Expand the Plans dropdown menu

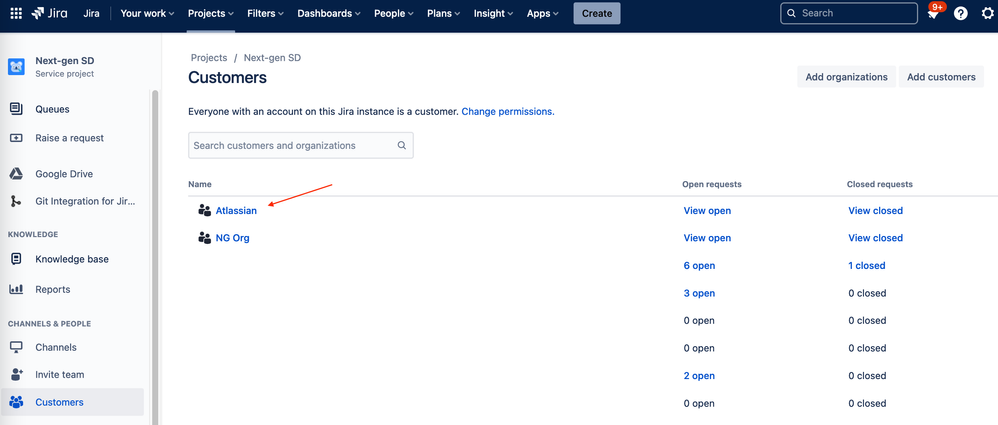coord(444,13)
